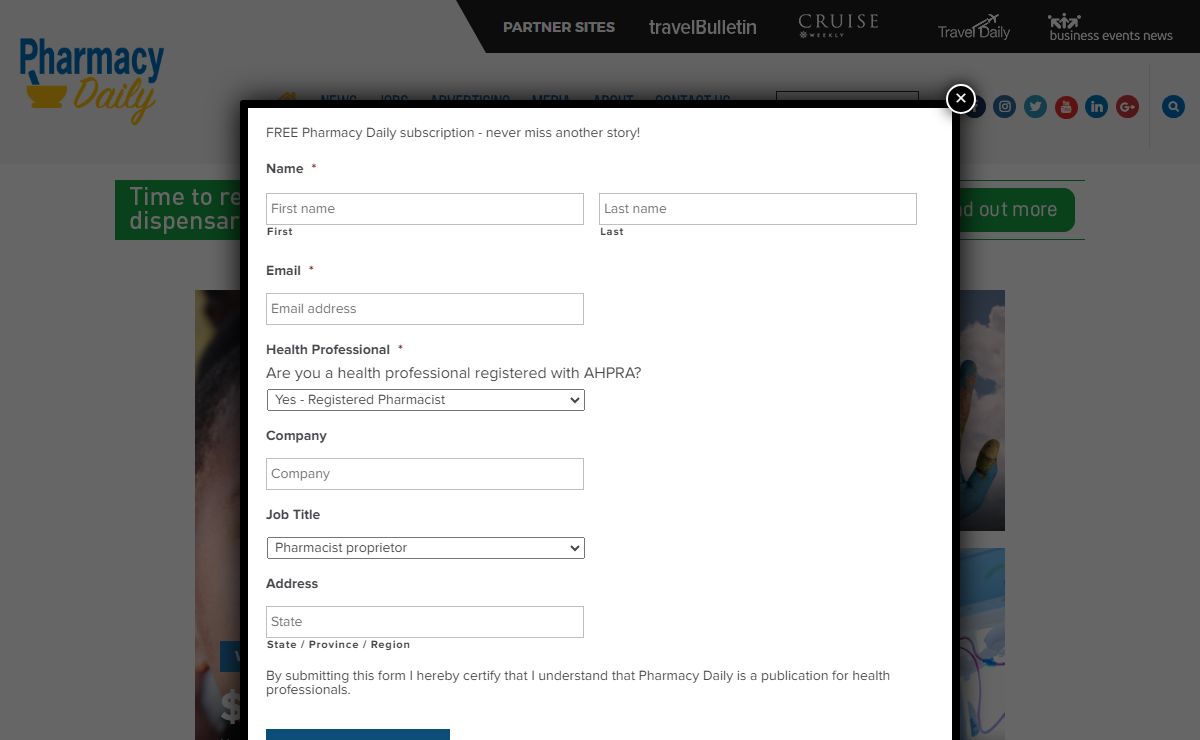The image size is (1200, 740).
Task: Expand the Health Professional dropdown
Action: click(425, 400)
